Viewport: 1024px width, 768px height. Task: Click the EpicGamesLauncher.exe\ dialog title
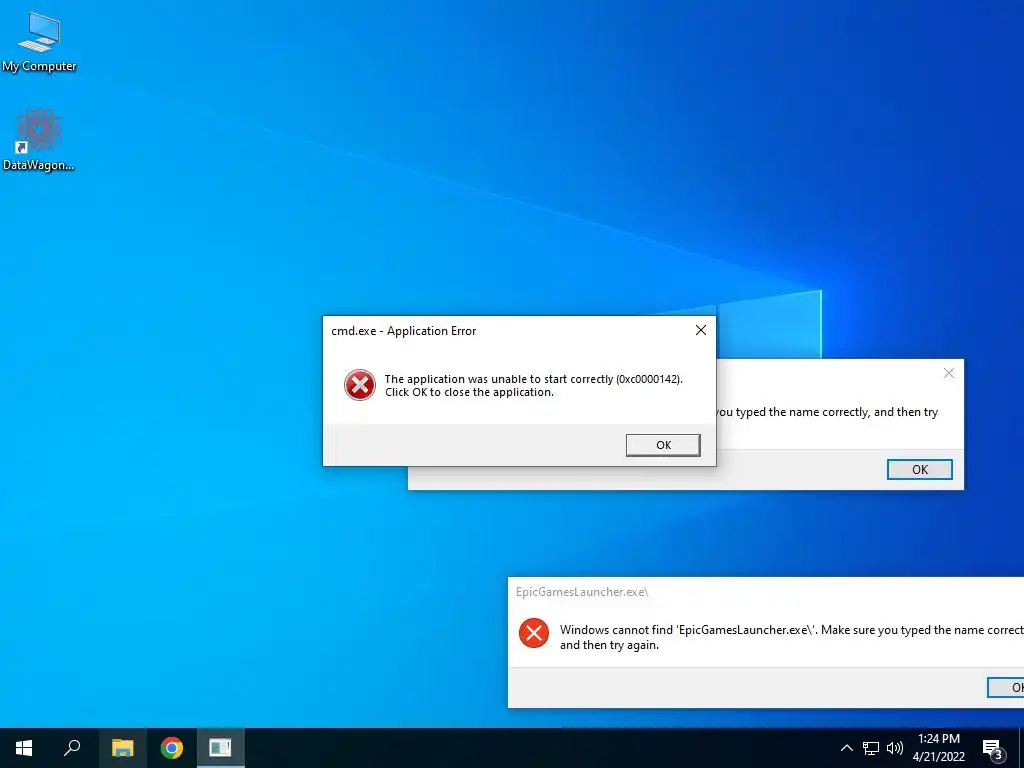[582, 592]
